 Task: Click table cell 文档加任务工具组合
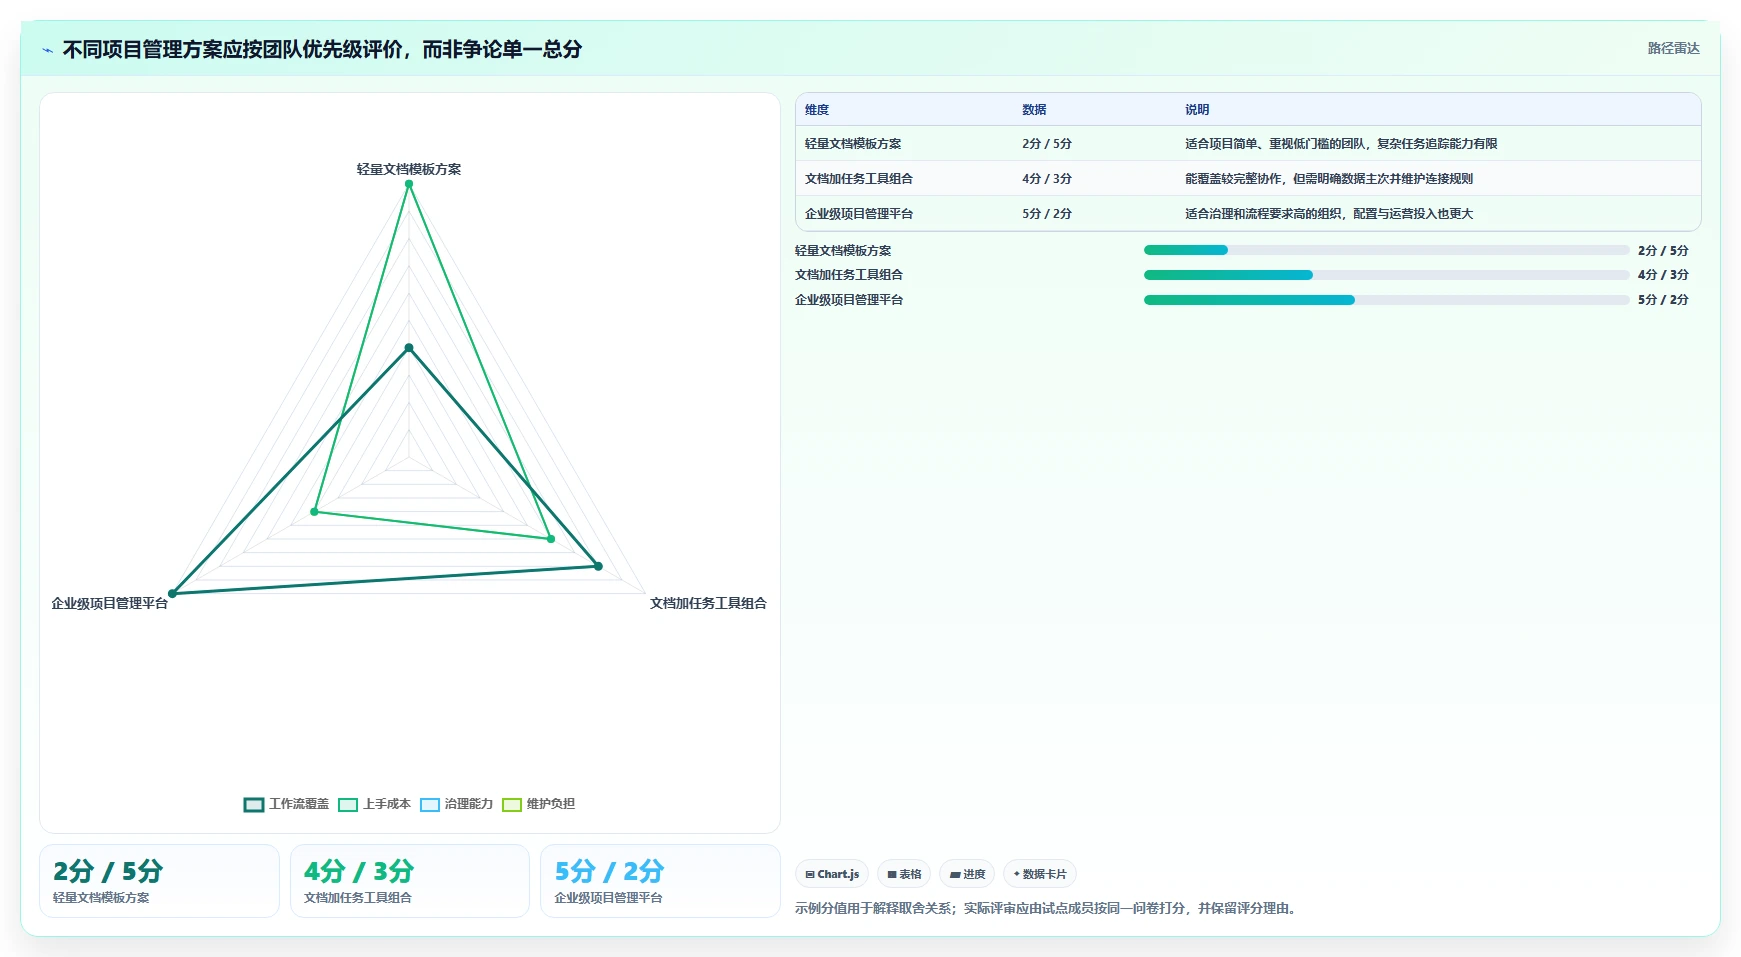(x=859, y=179)
